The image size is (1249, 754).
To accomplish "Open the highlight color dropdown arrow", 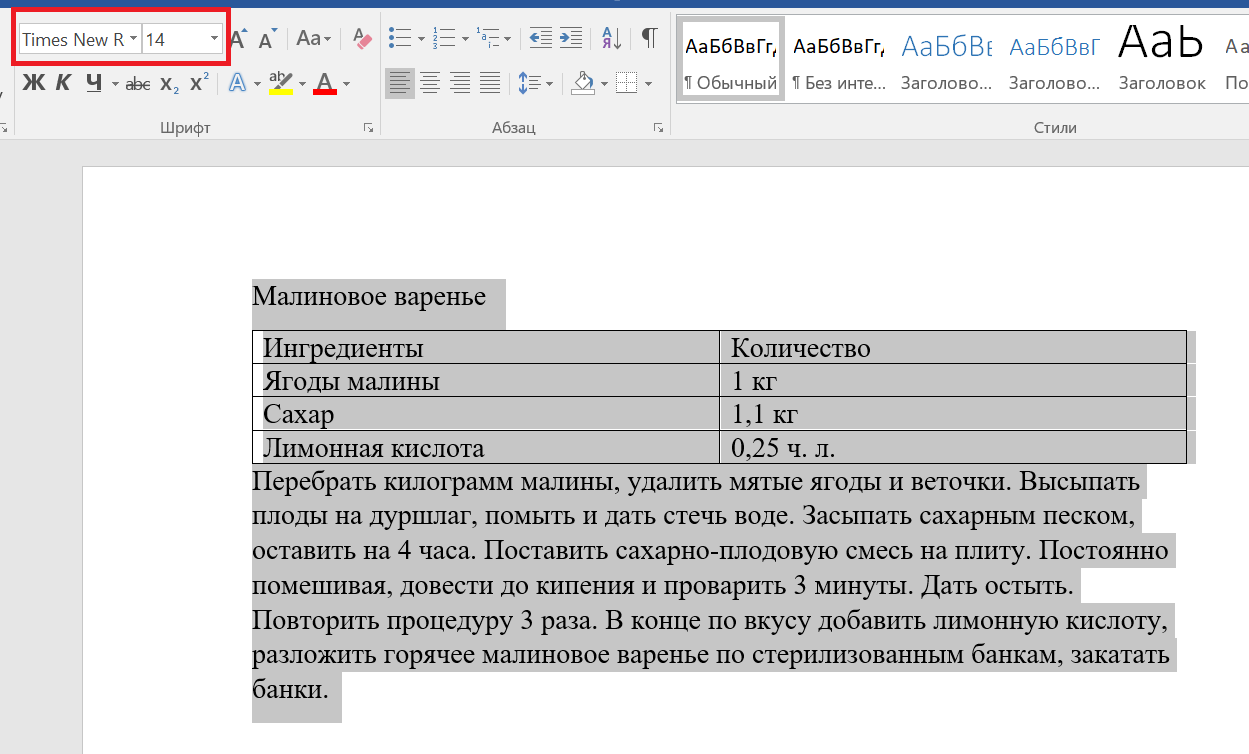I will point(302,84).
